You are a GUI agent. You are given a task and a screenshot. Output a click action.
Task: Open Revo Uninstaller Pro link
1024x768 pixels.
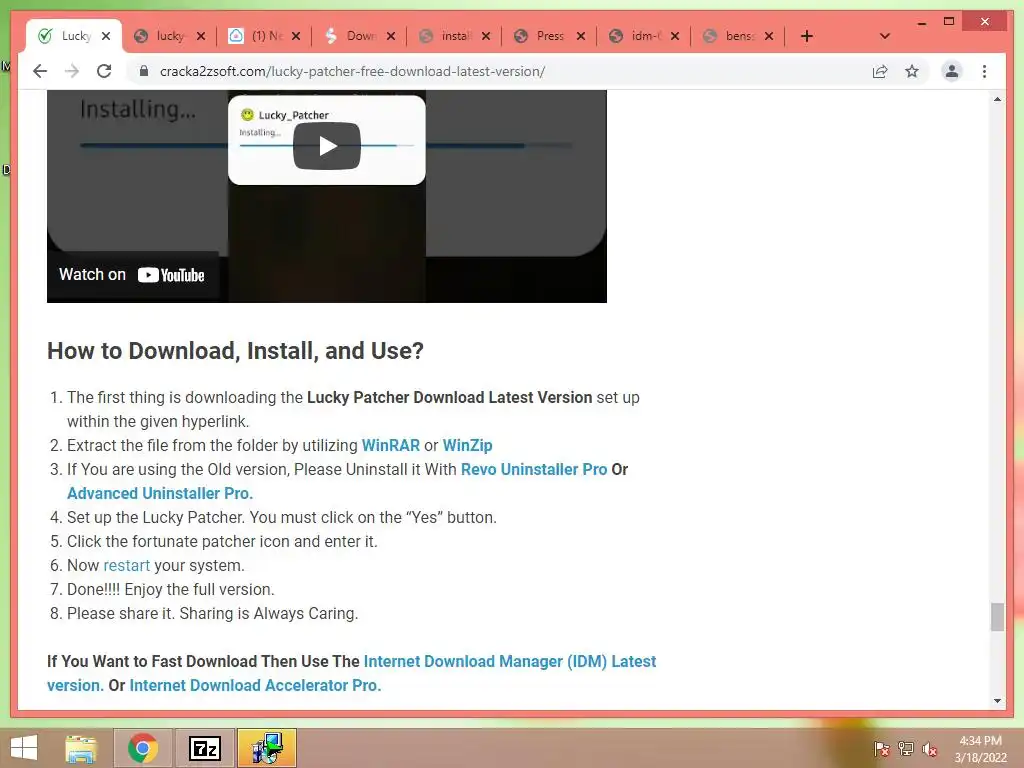(x=534, y=470)
